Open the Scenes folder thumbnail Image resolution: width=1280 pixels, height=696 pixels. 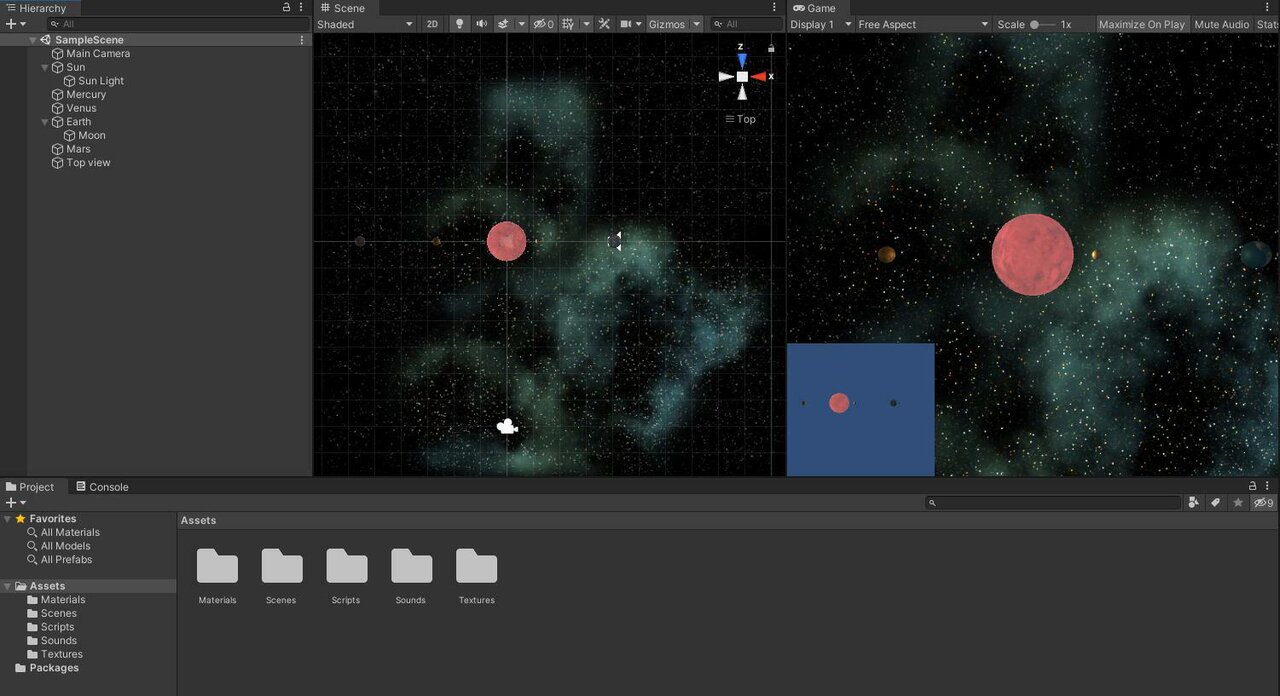point(282,566)
